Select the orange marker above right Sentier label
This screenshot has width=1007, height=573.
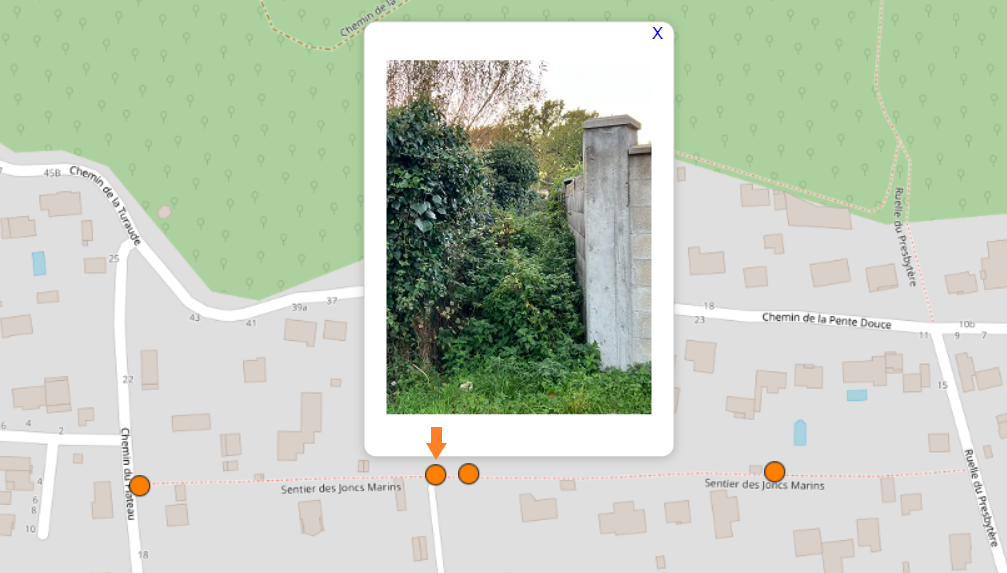tap(775, 472)
